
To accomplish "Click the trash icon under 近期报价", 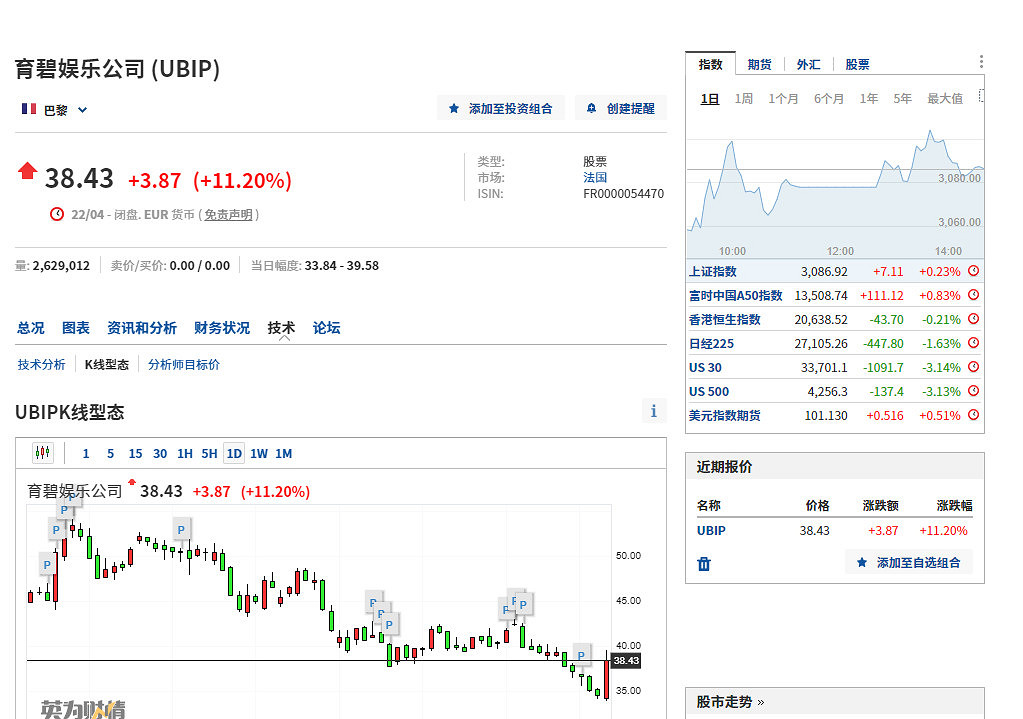I will 704,564.
